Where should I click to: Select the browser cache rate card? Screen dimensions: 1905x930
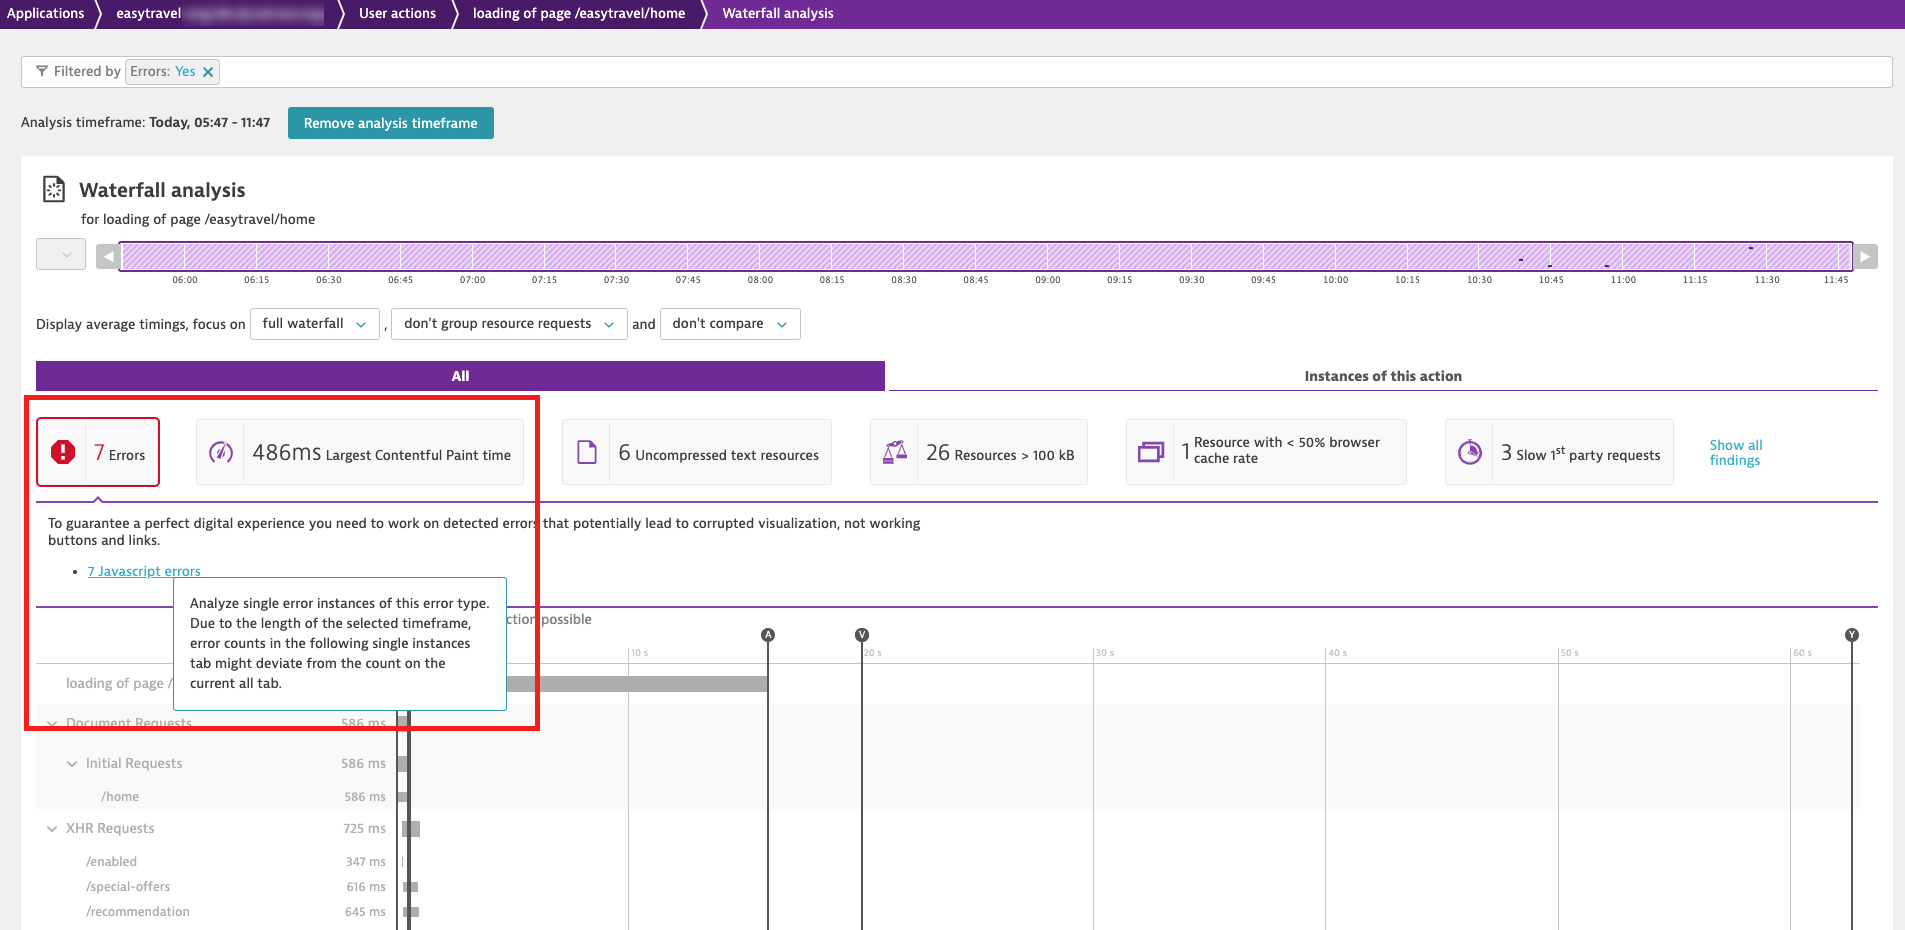1266,452
